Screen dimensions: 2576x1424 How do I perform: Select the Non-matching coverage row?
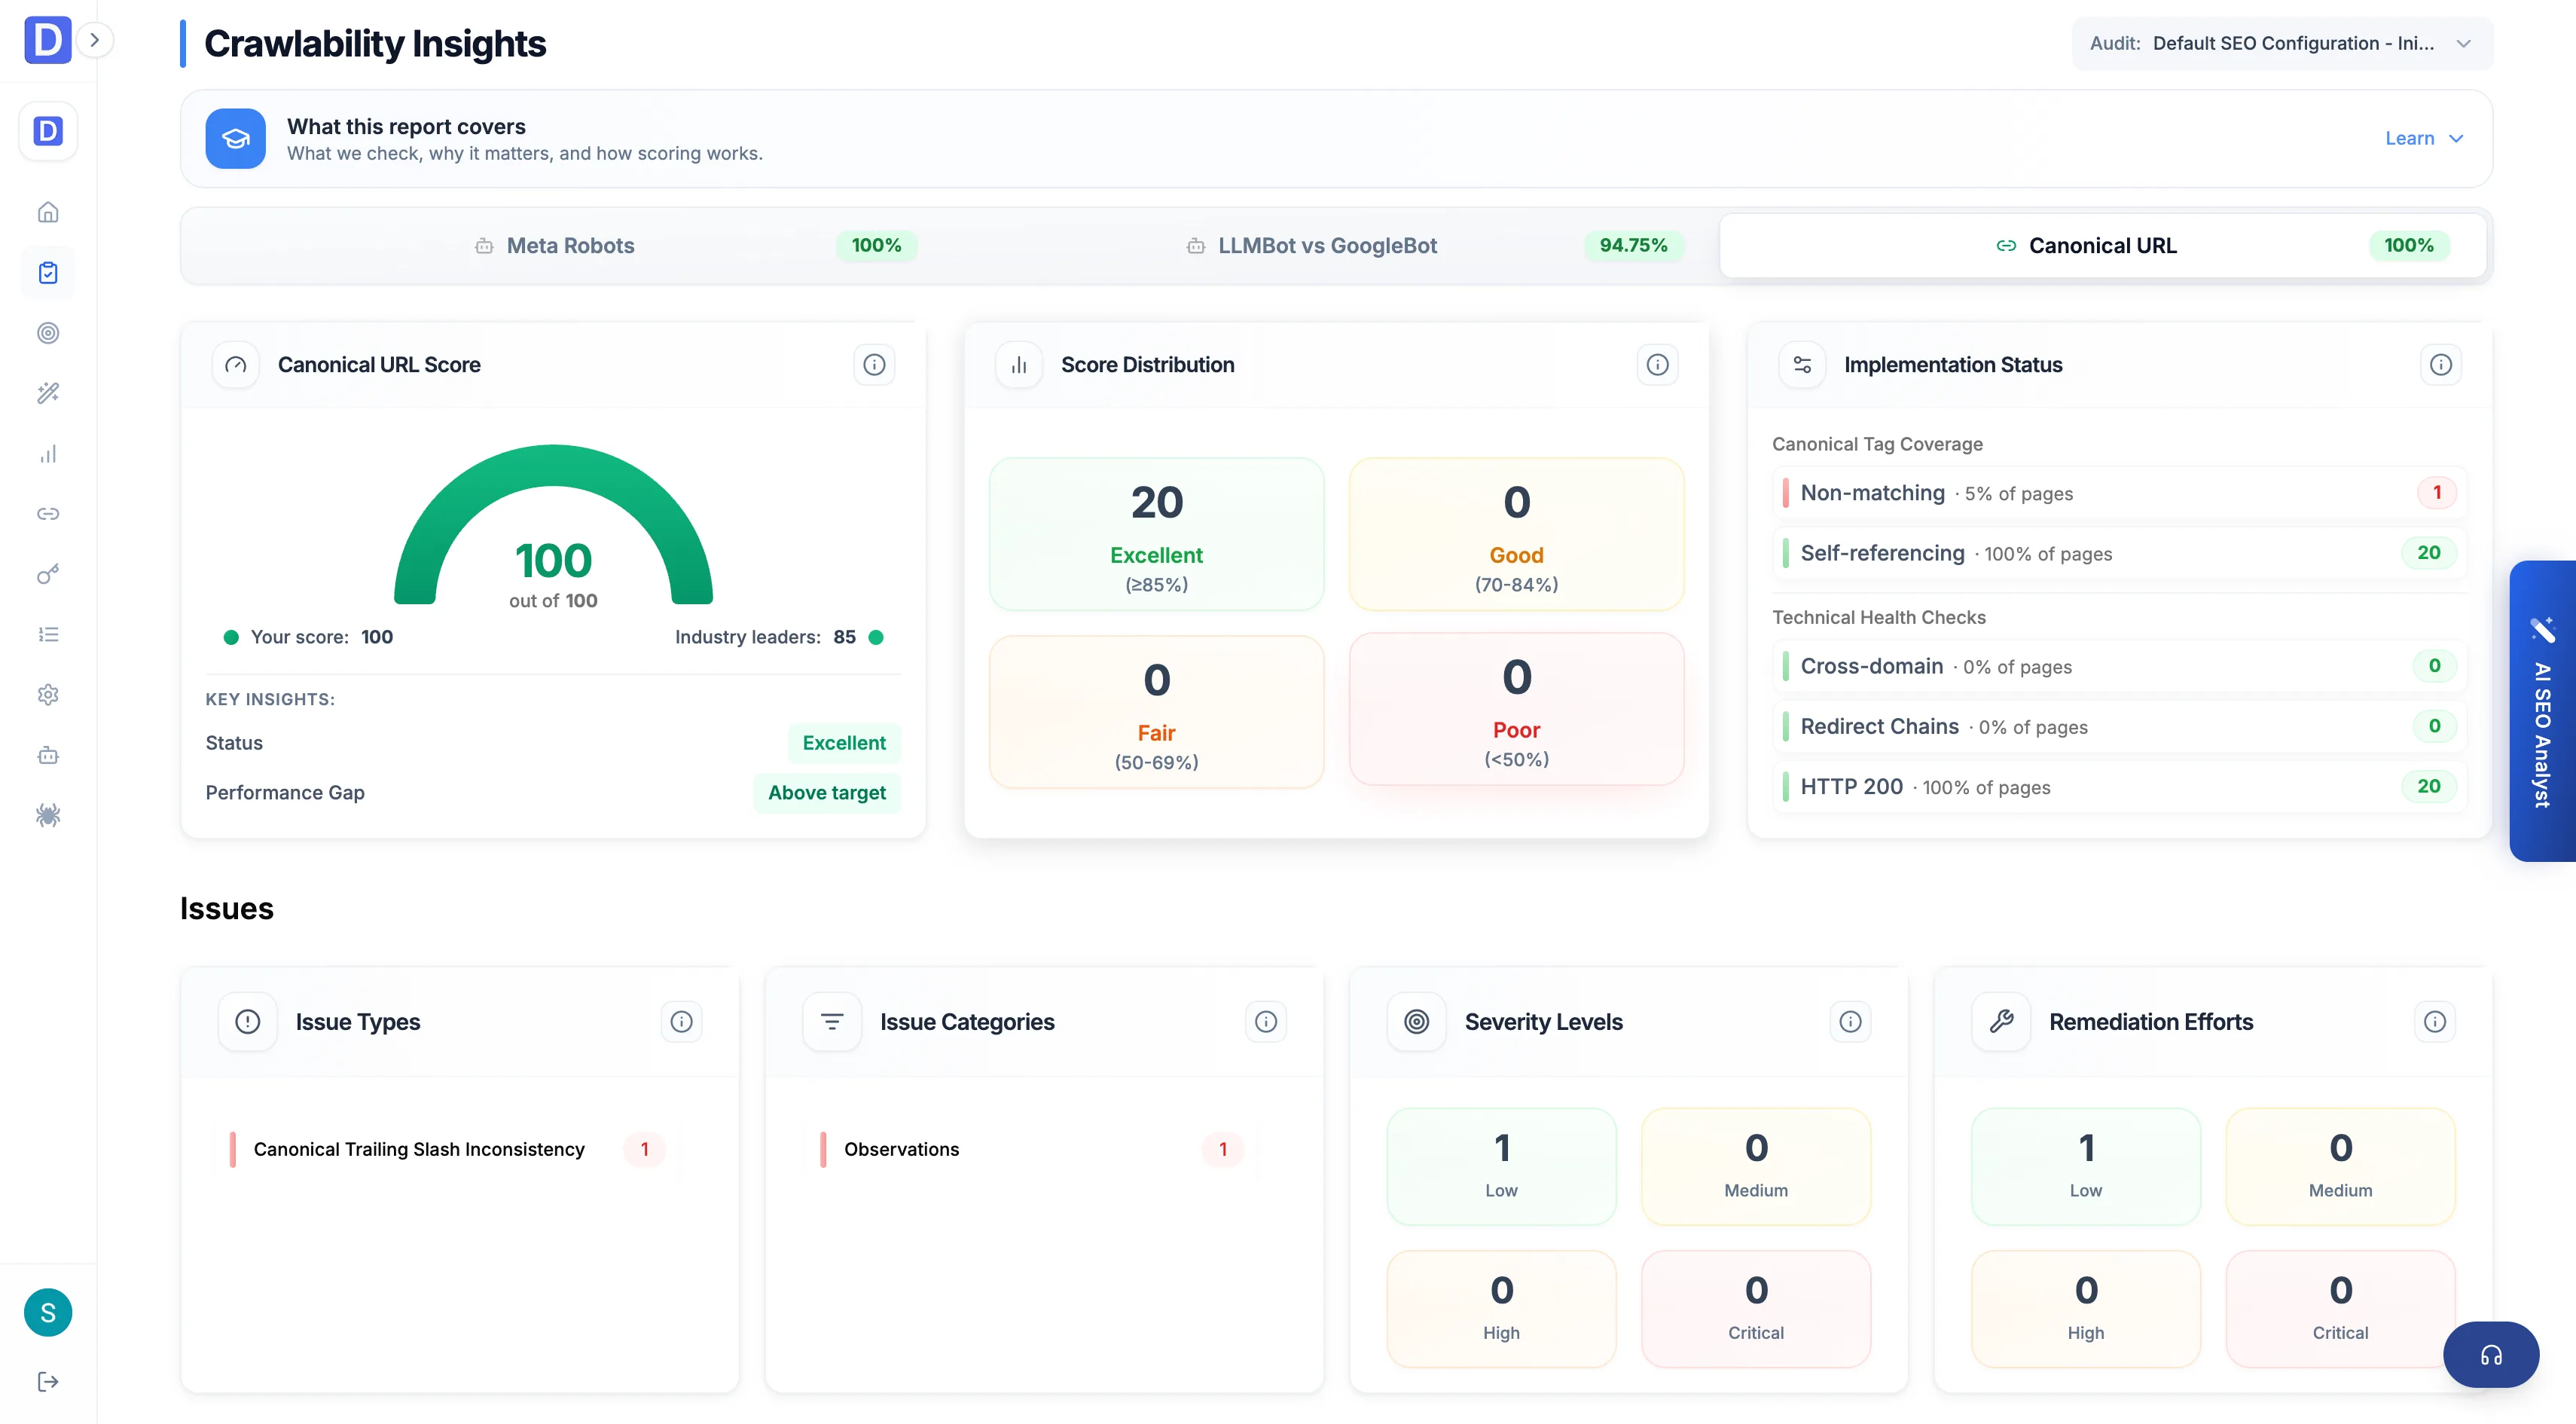click(2119, 492)
